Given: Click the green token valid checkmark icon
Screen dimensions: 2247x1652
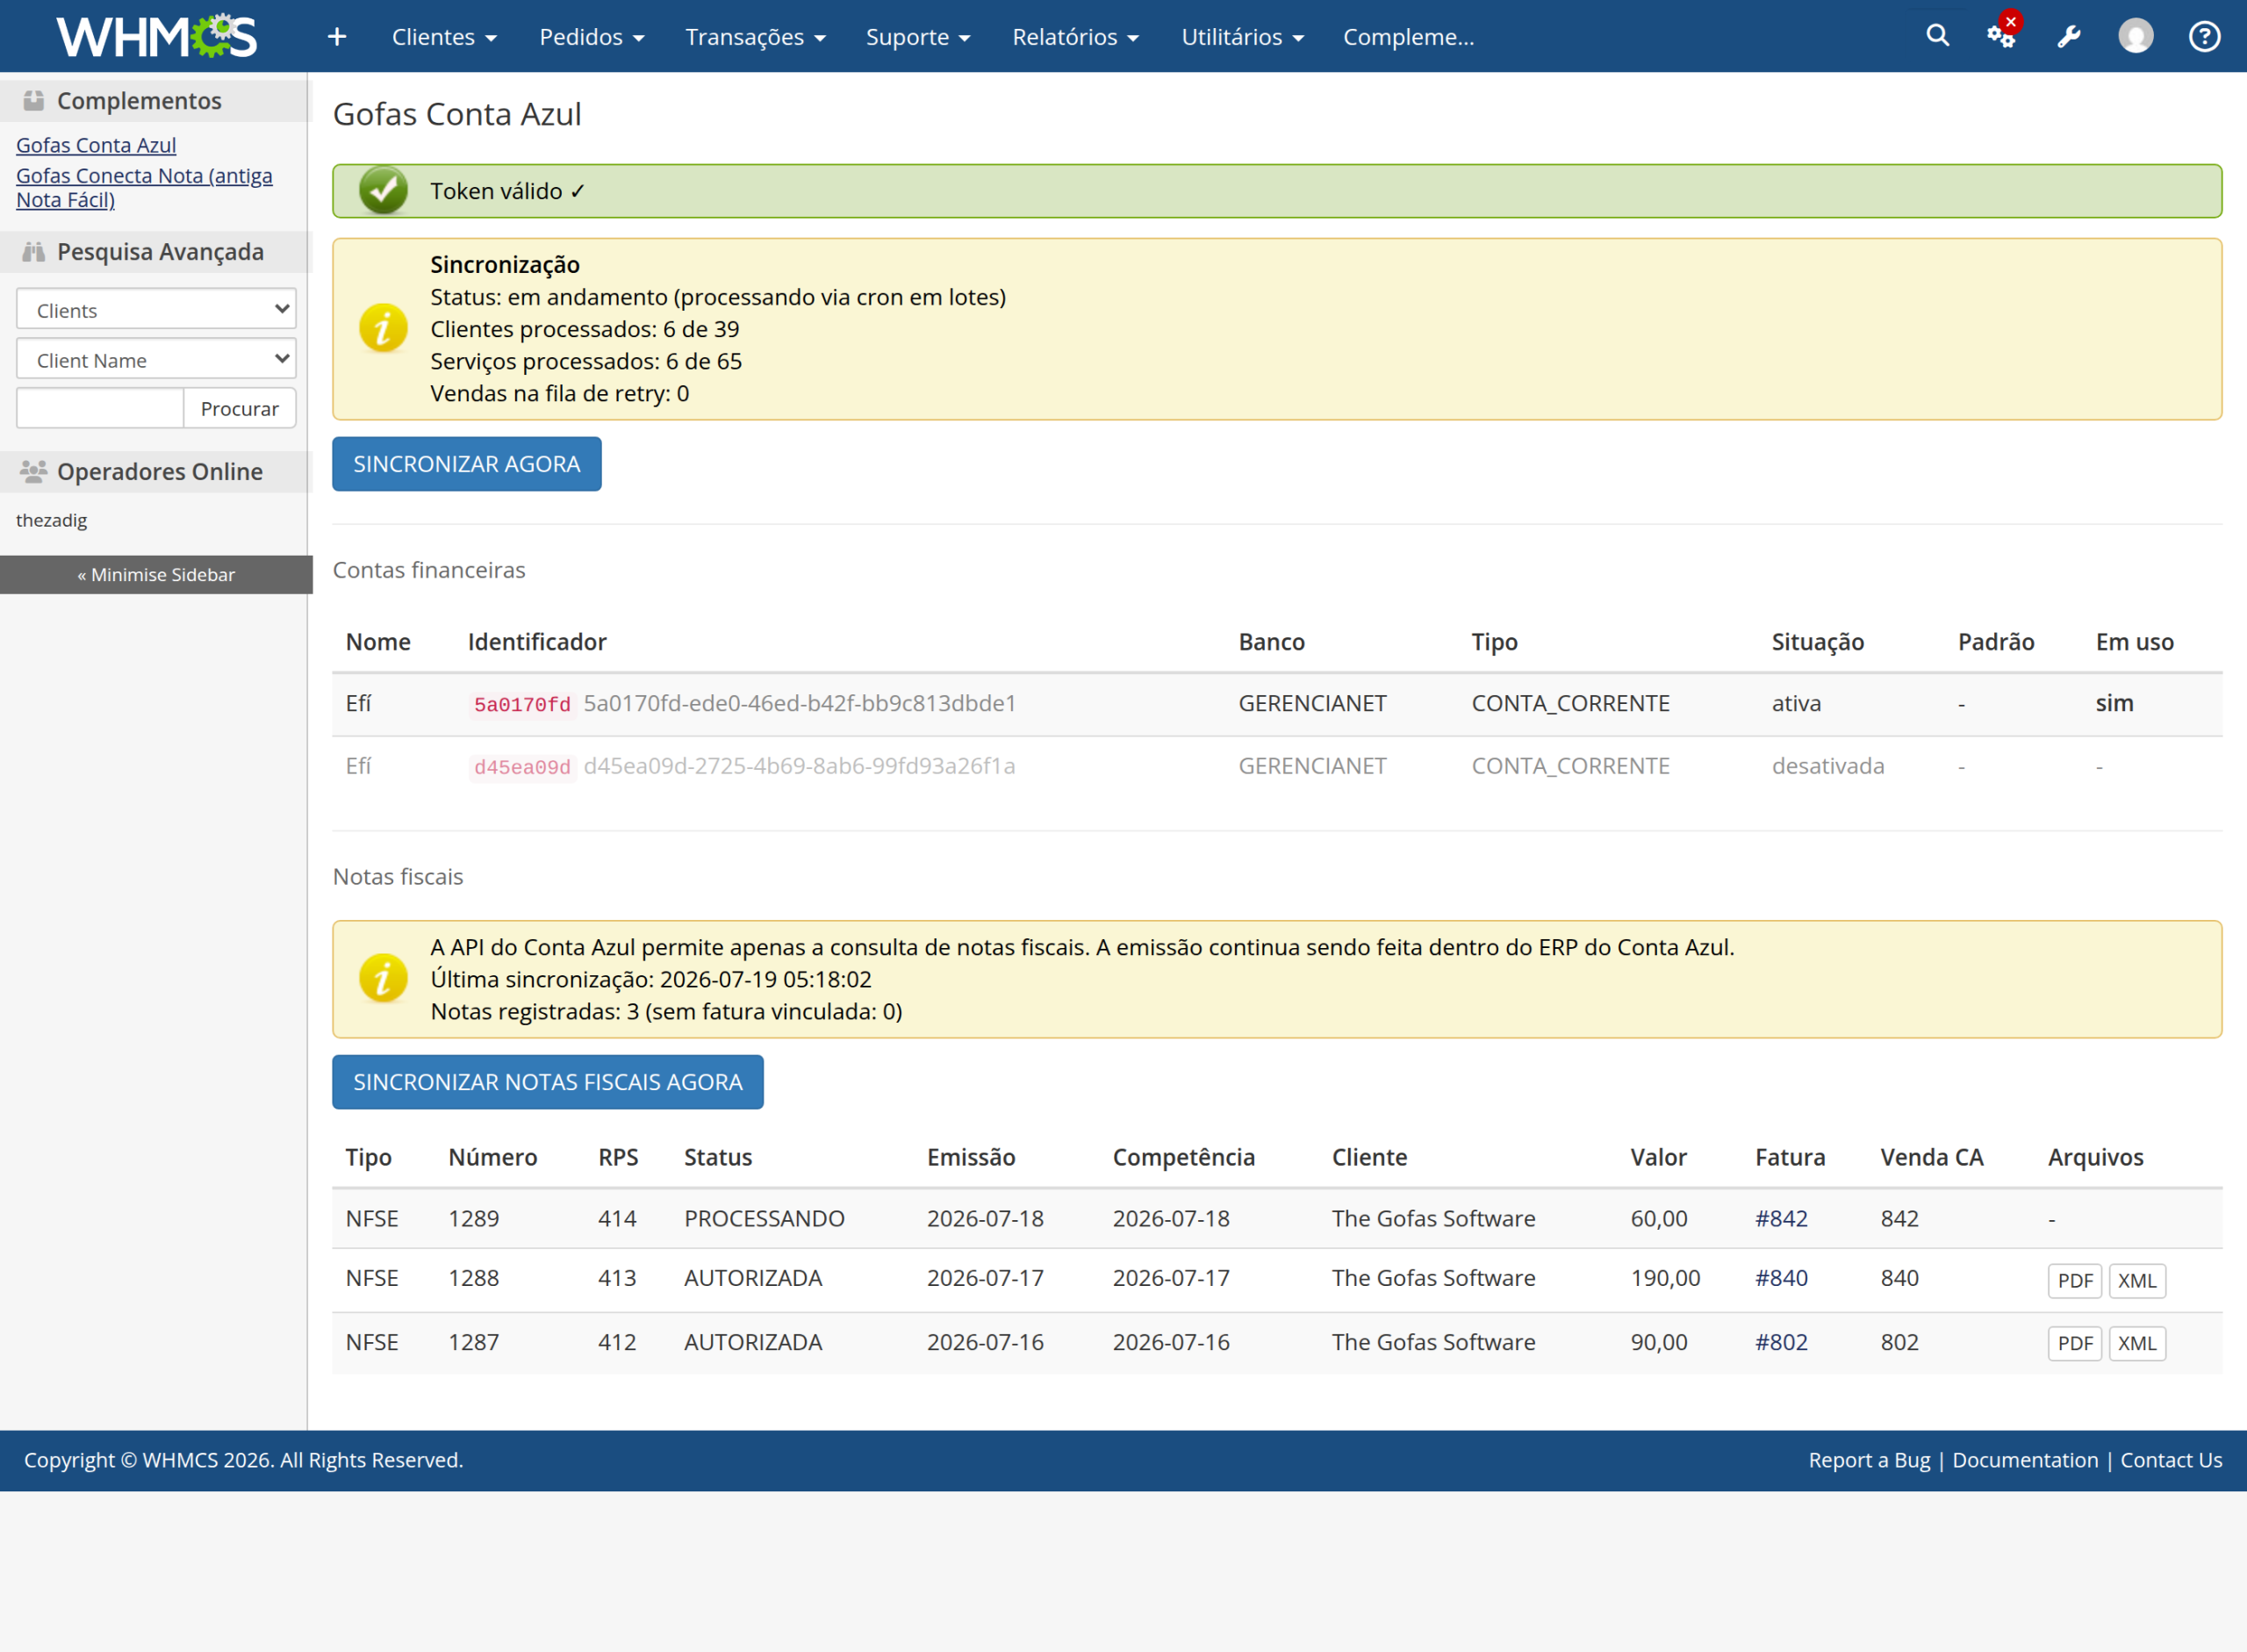Looking at the screenshot, I should click(383, 190).
